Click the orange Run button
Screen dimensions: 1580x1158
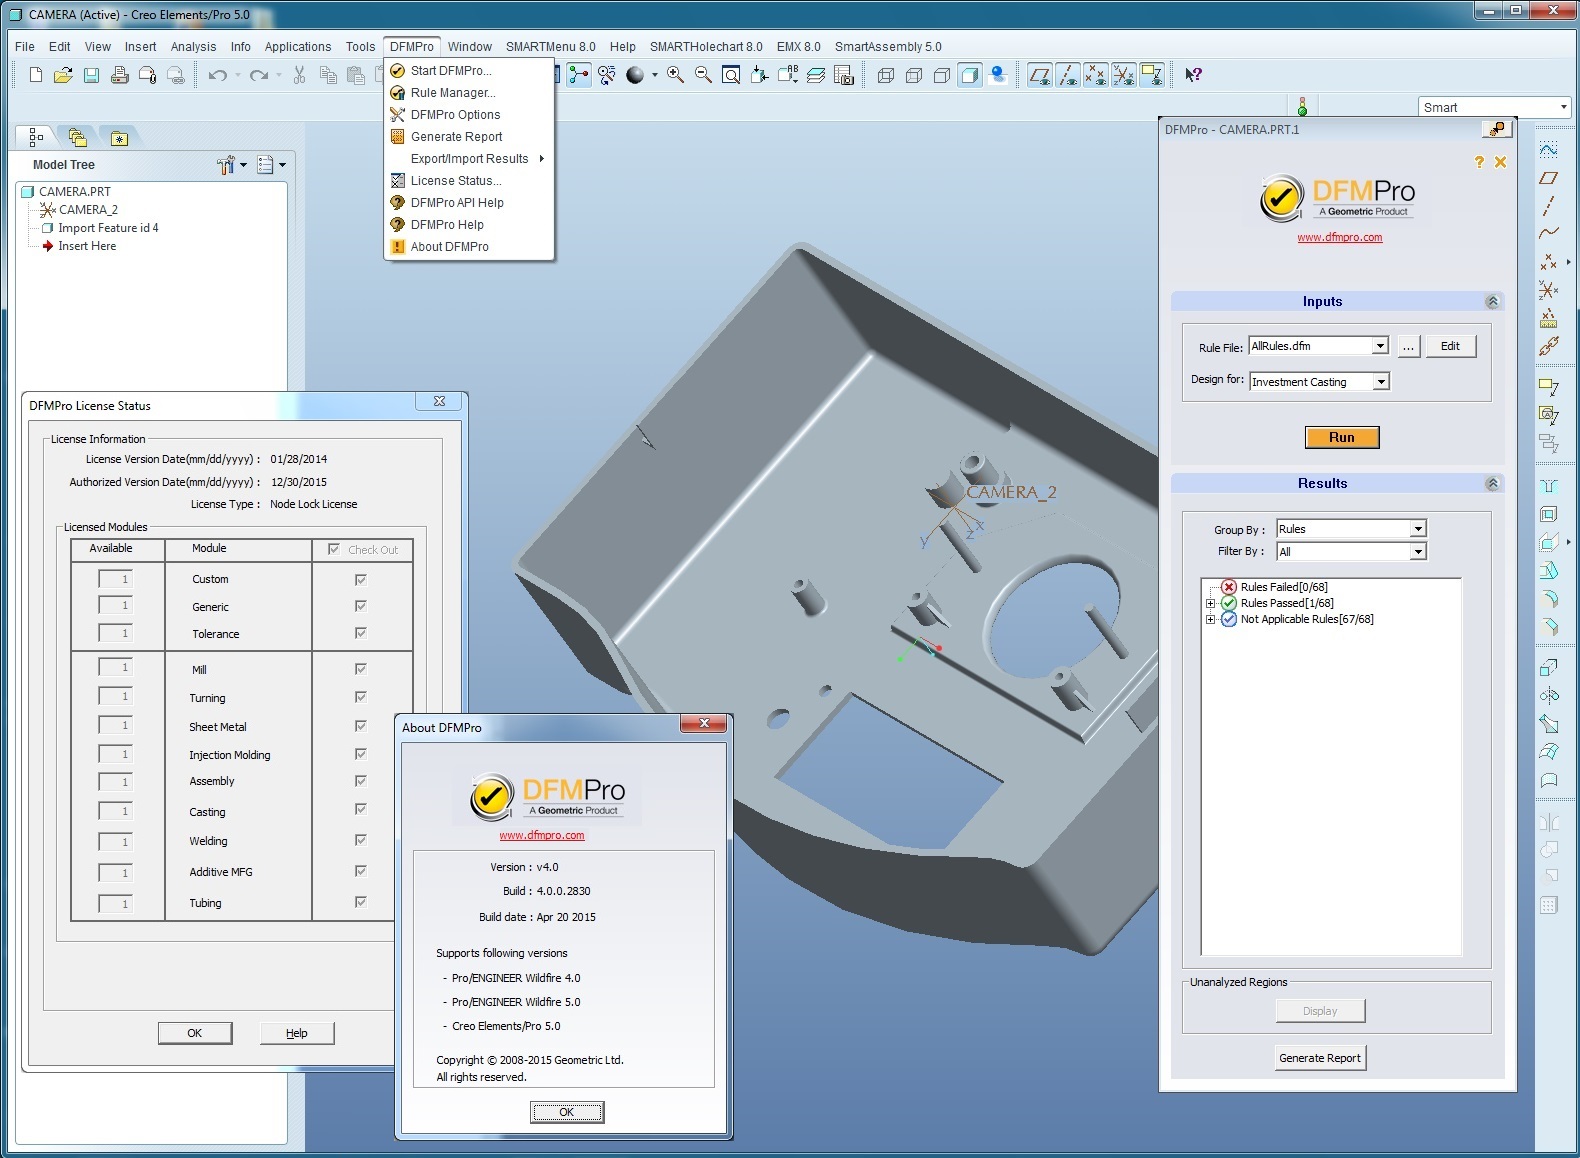pyautogui.click(x=1341, y=437)
